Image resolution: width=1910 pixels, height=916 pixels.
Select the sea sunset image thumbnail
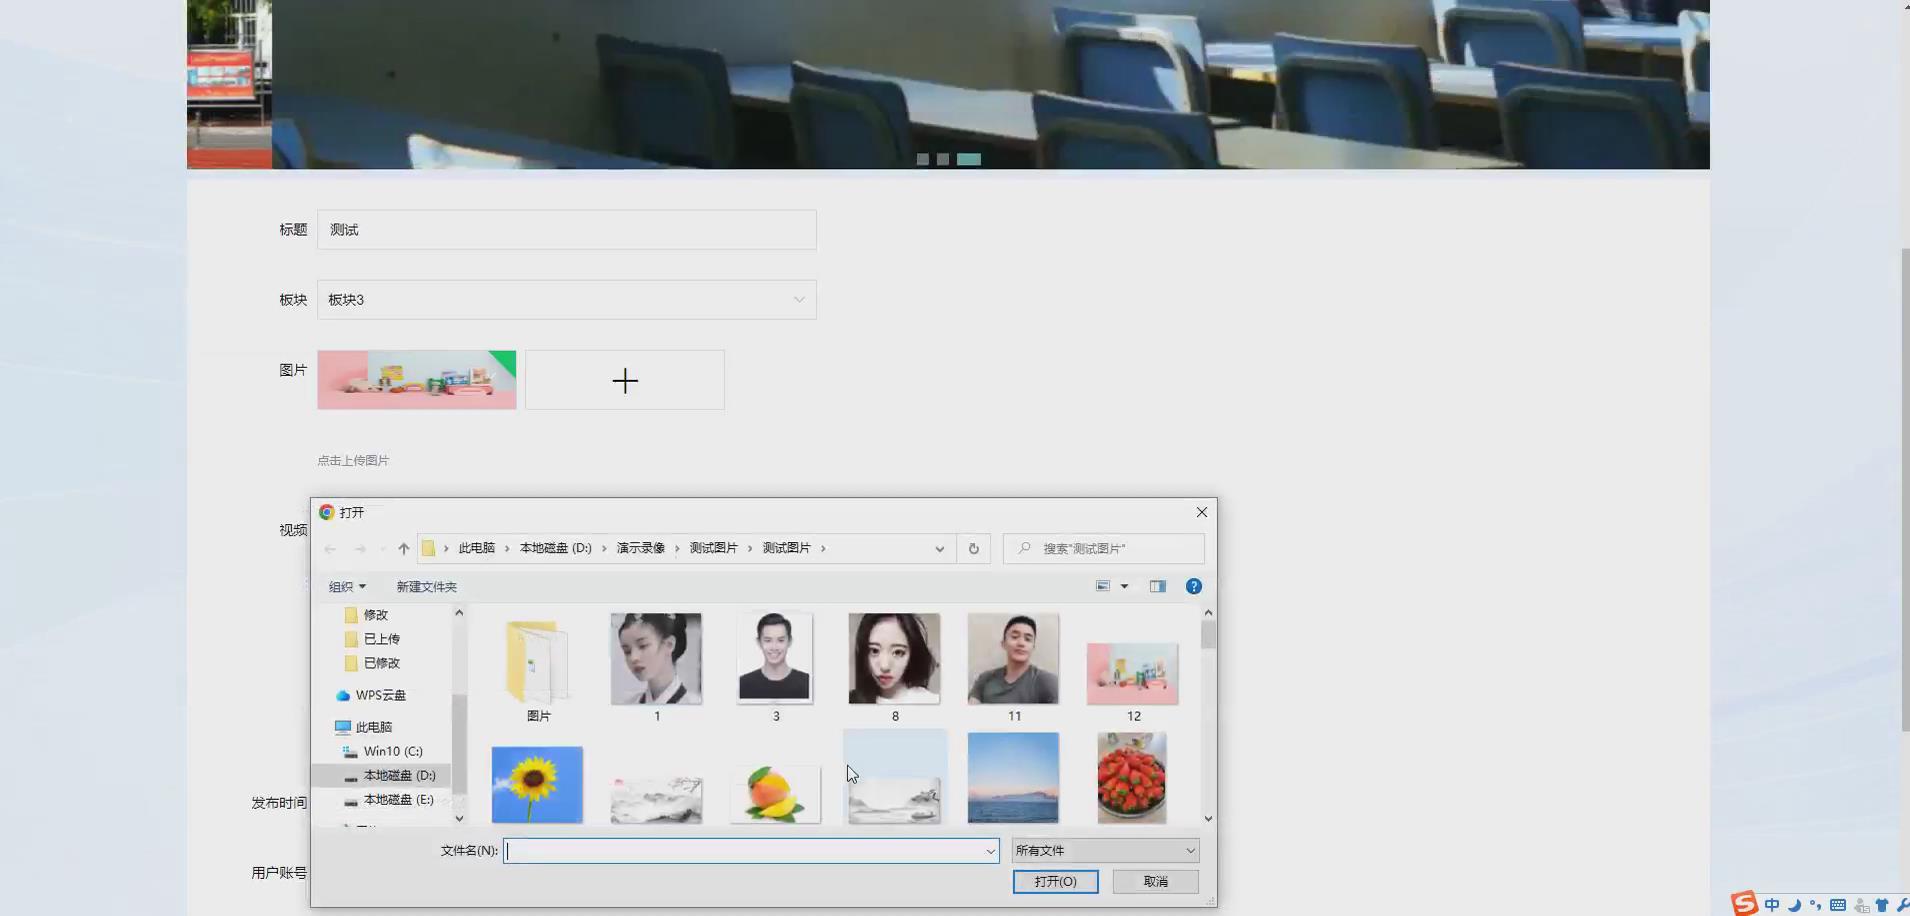pyautogui.click(x=1013, y=778)
